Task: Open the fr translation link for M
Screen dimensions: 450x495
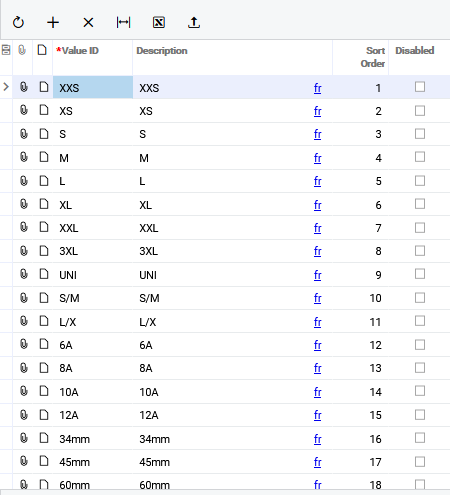Action: tap(318, 158)
